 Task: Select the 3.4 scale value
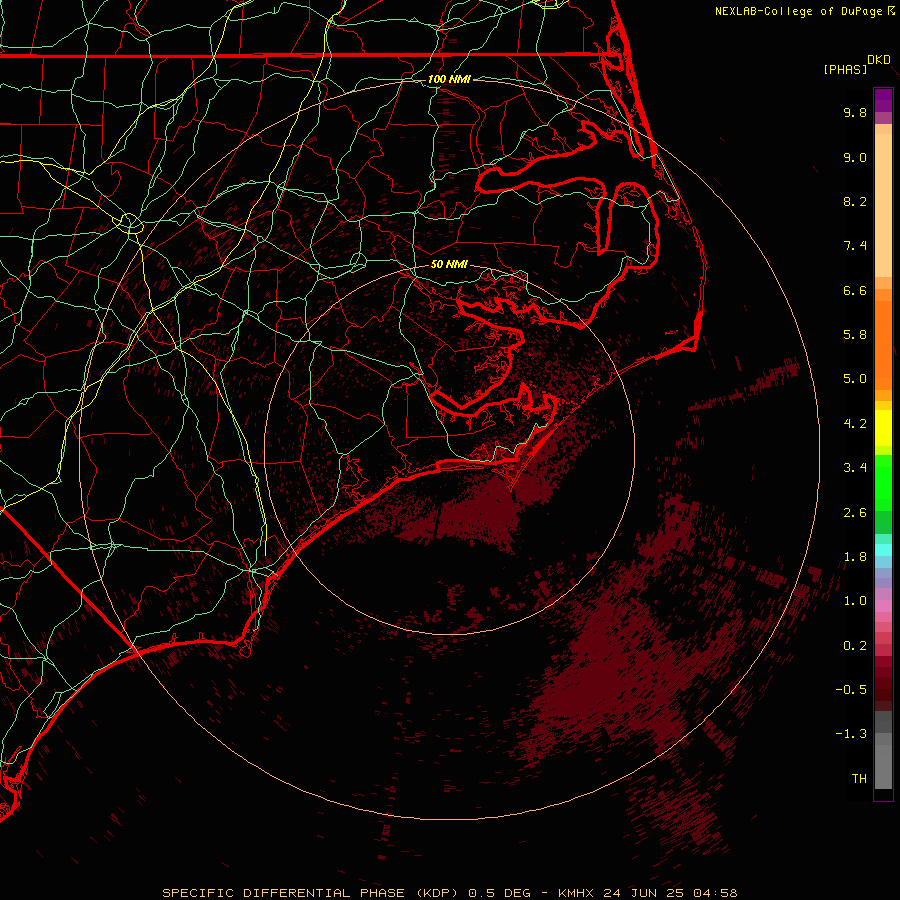(855, 468)
